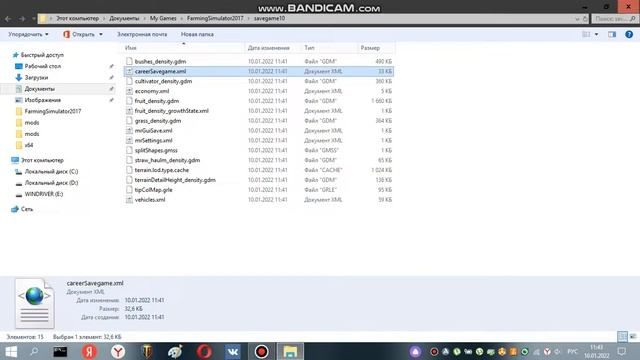Select the fruit_density_growthState.xml file
This screenshot has width=640, height=360.
pos(171,111)
